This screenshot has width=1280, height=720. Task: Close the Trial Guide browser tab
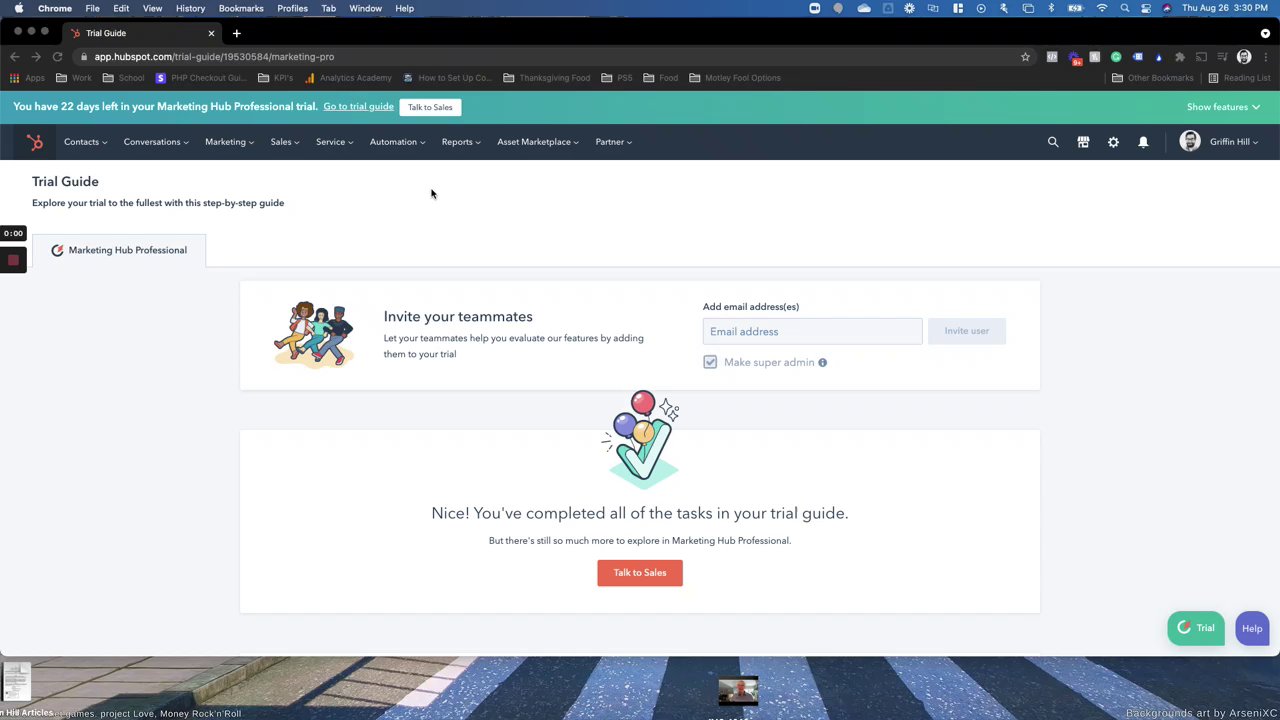tap(211, 33)
